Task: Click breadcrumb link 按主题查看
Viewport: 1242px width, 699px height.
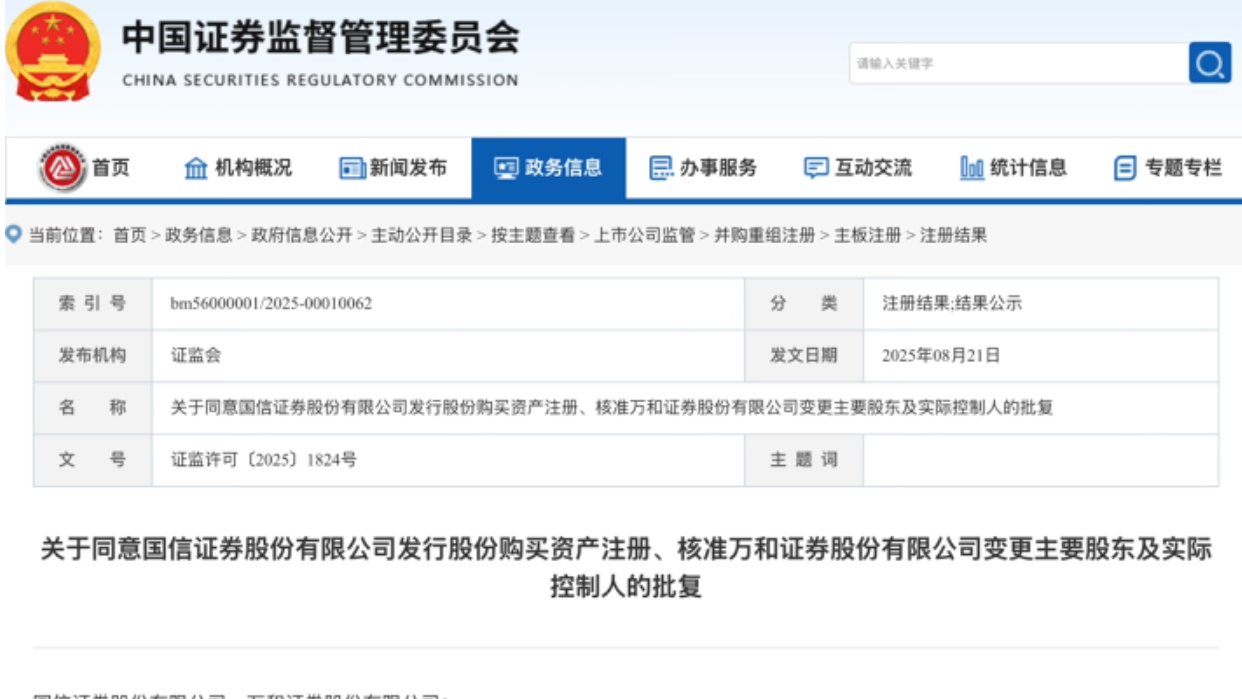Action: click(x=533, y=235)
